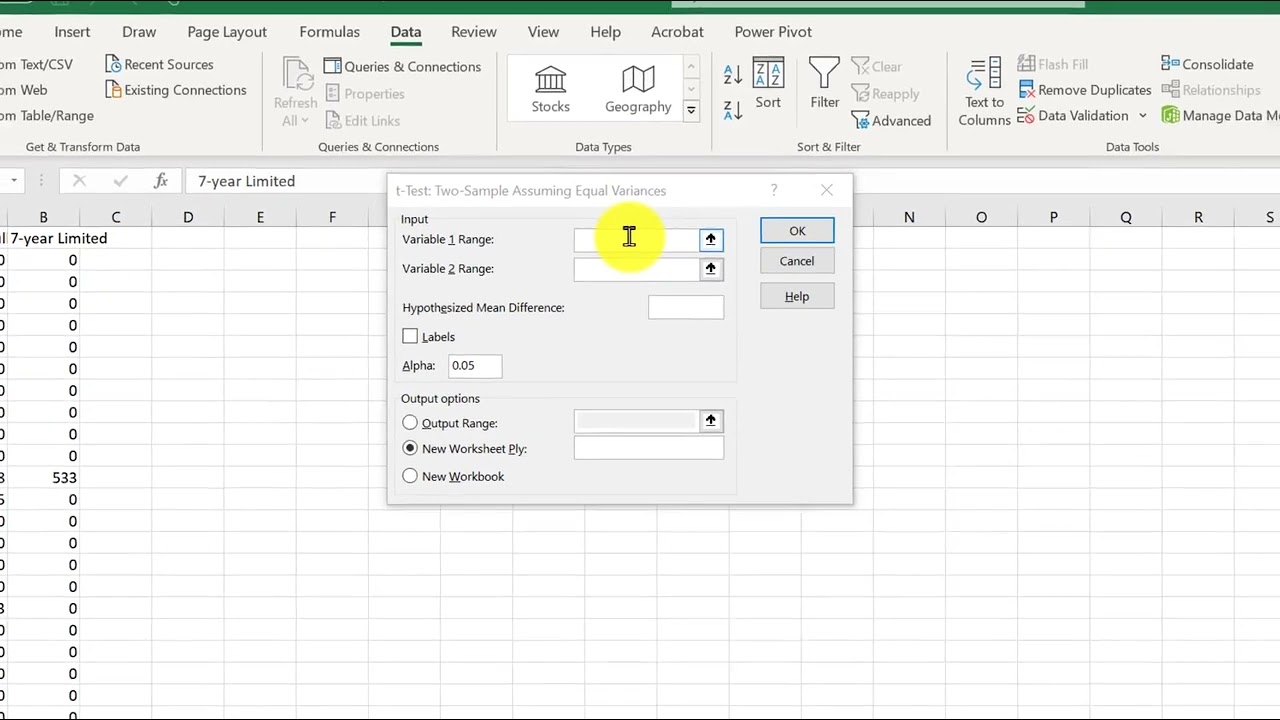Sort A to Z ascending icon
The width and height of the screenshot is (1280, 720).
pyautogui.click(x=733, y=75)
